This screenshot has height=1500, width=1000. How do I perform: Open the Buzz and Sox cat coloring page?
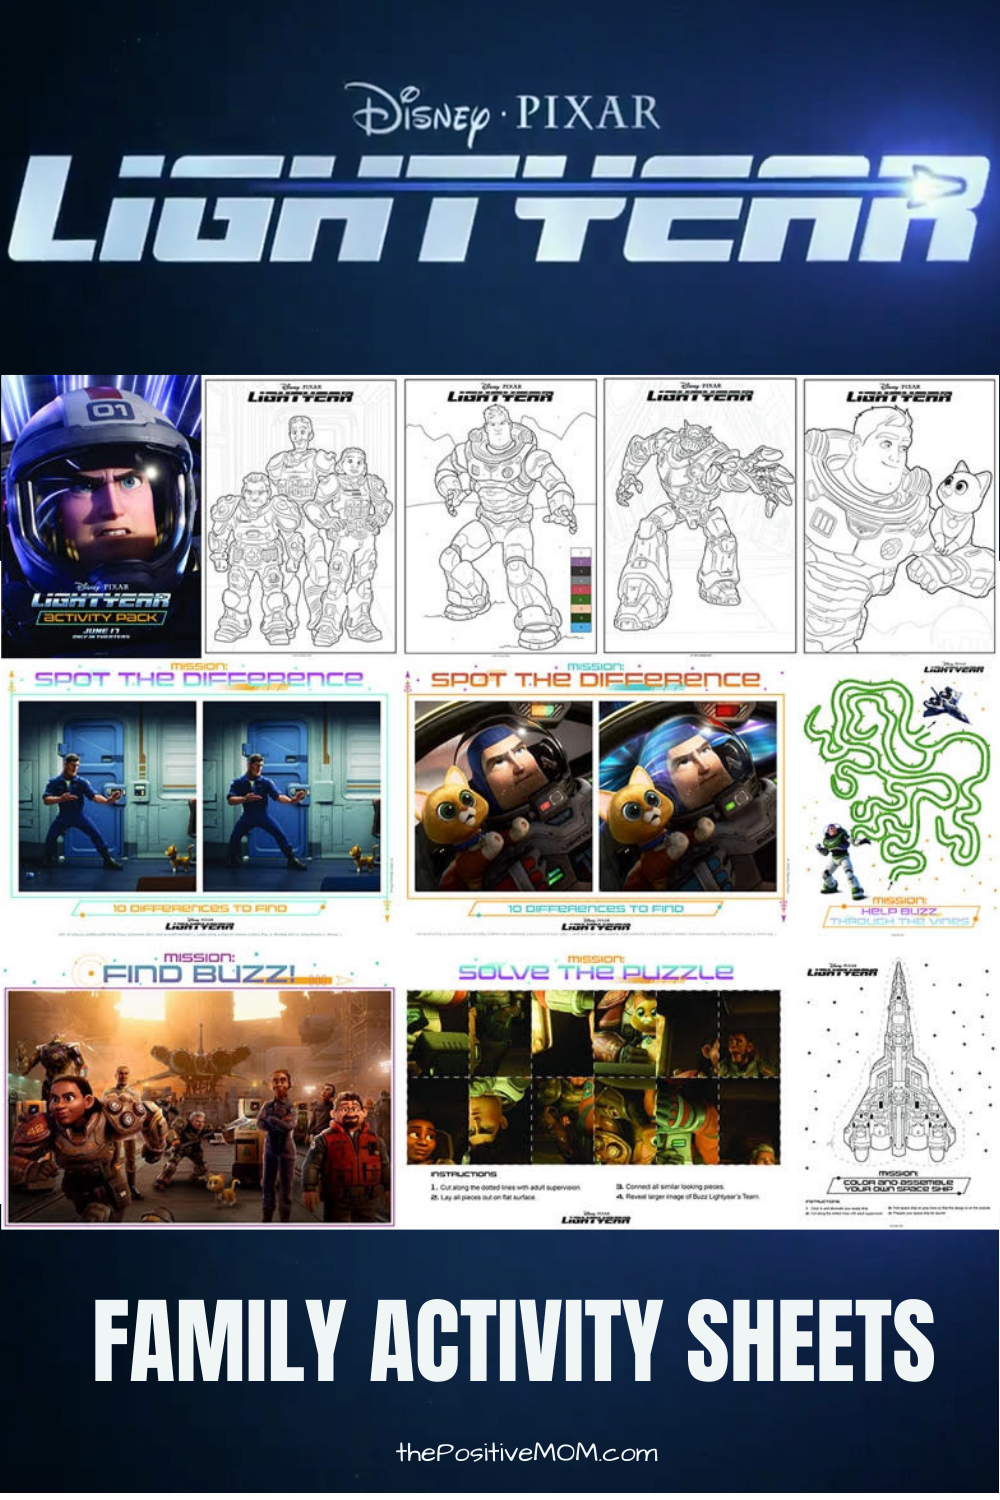pos(900,515)
